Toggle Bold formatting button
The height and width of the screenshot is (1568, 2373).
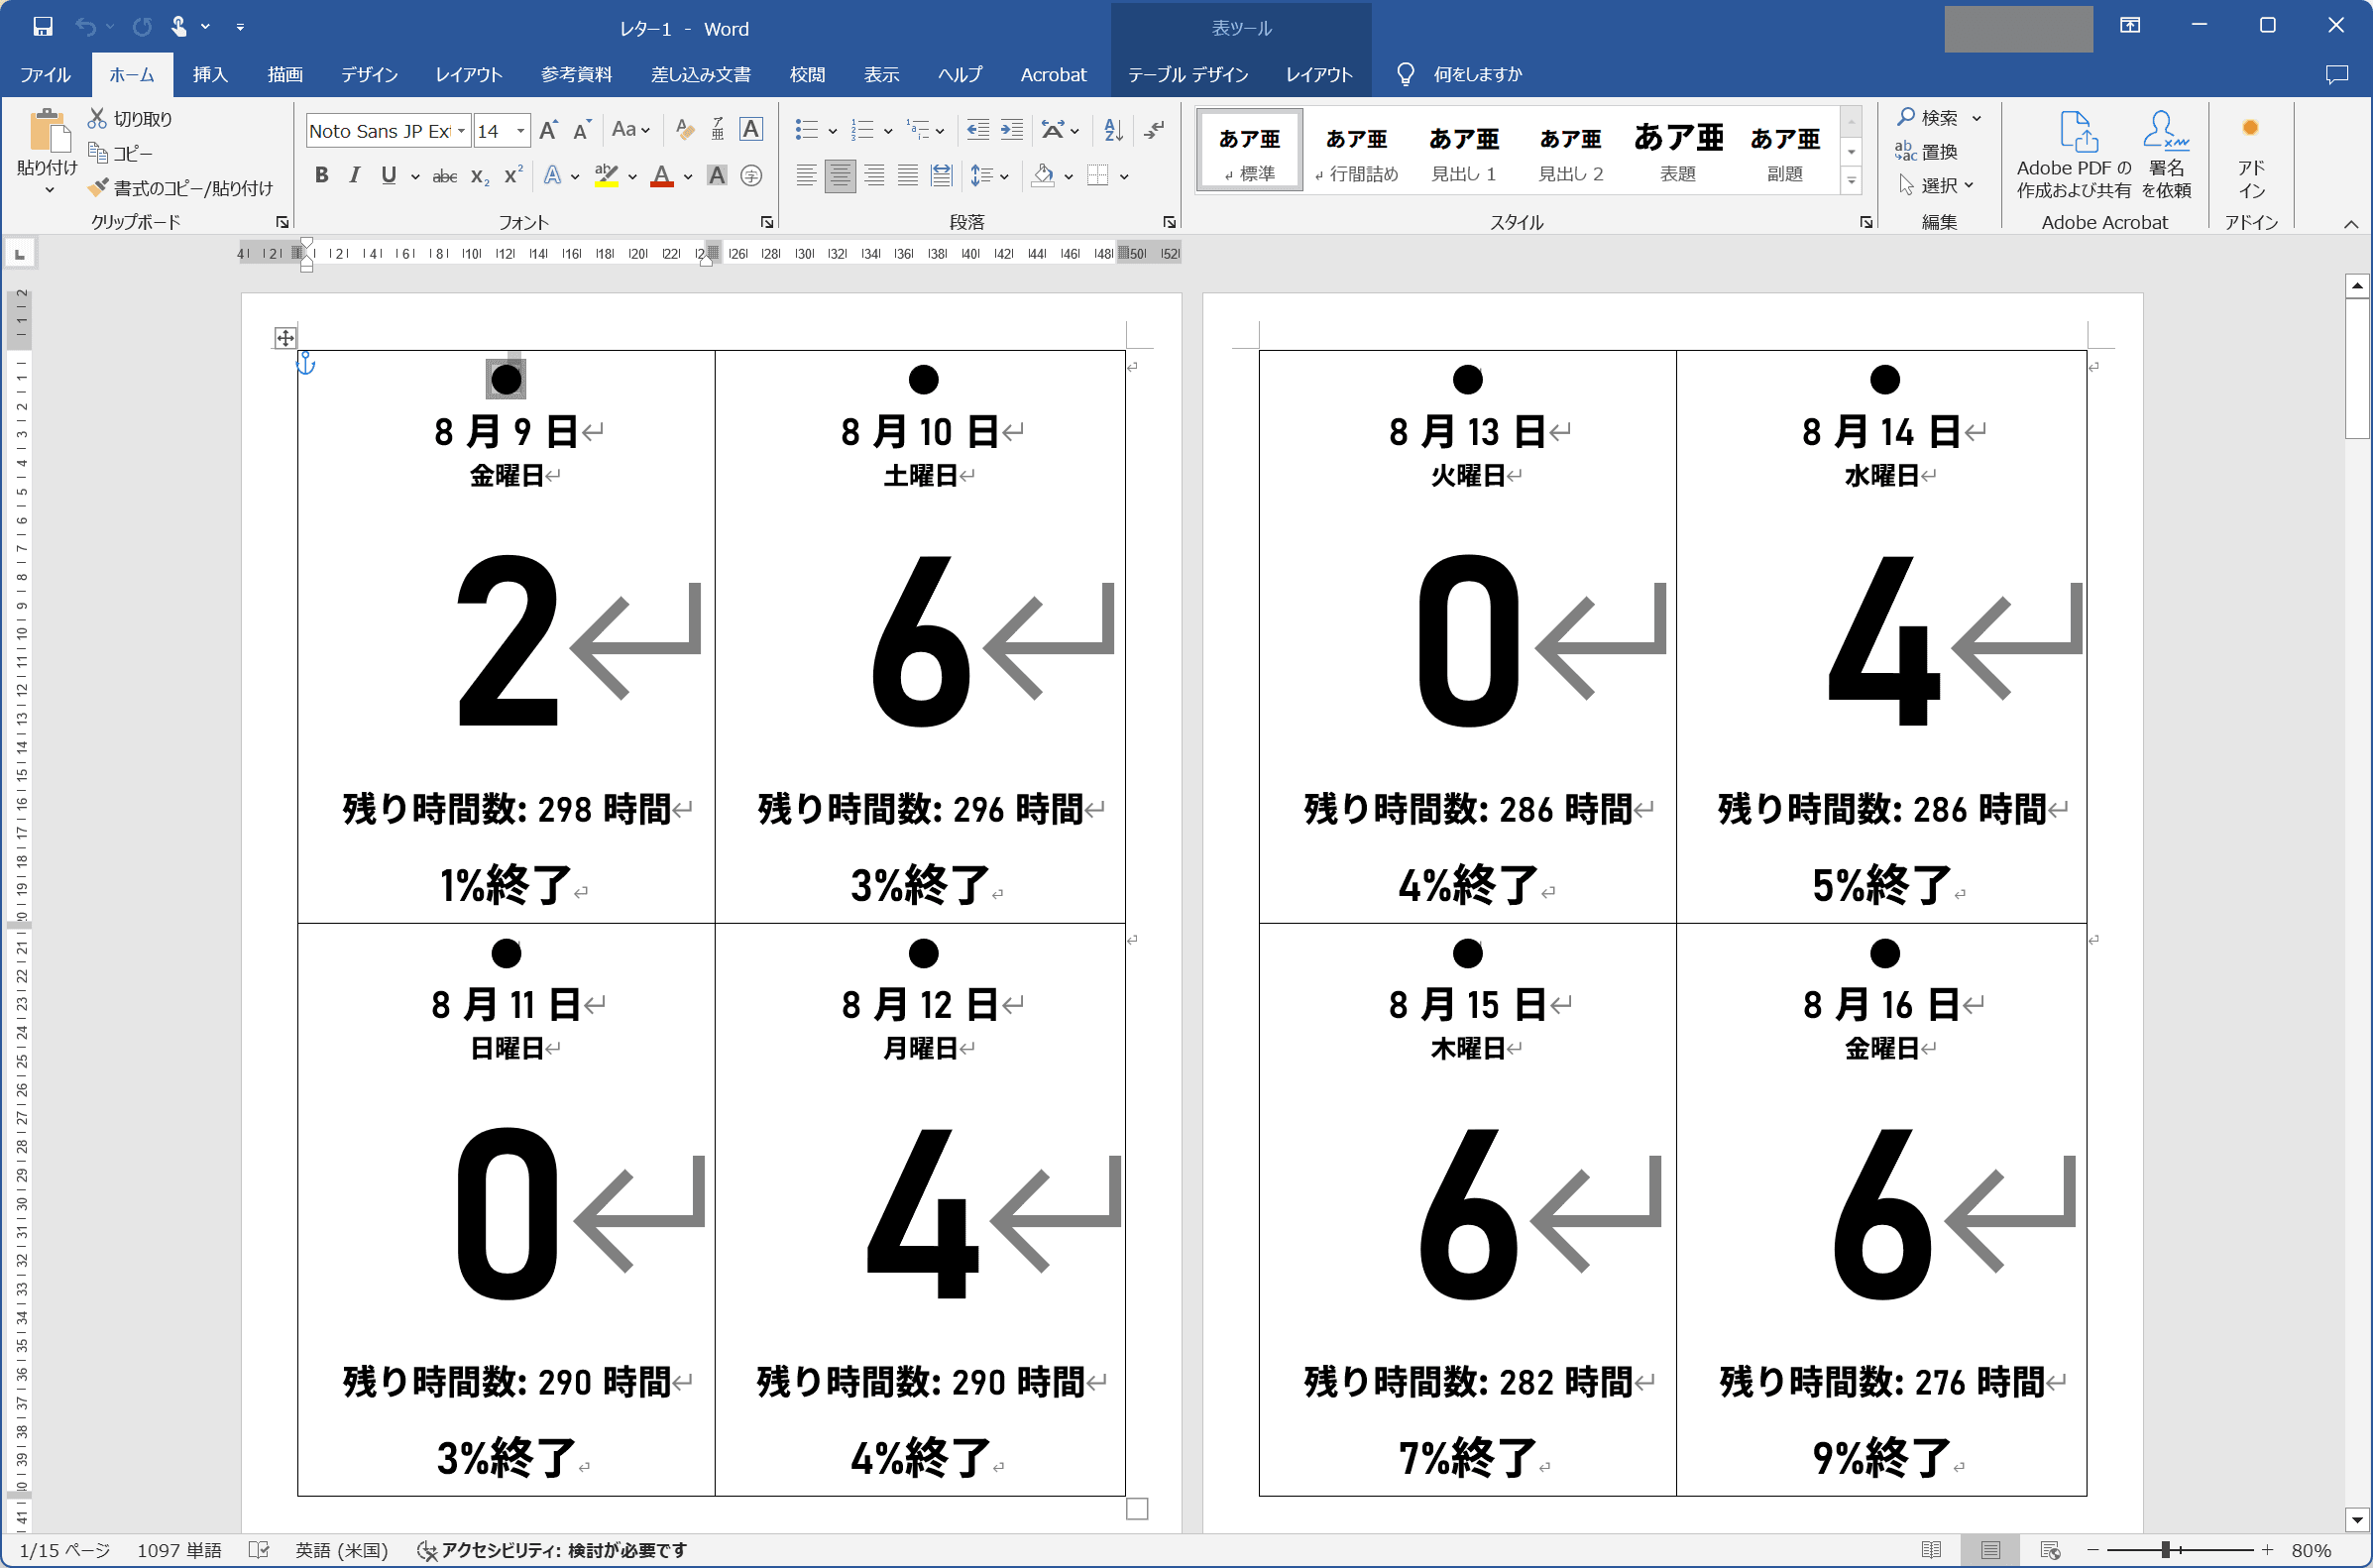[321, 176]
